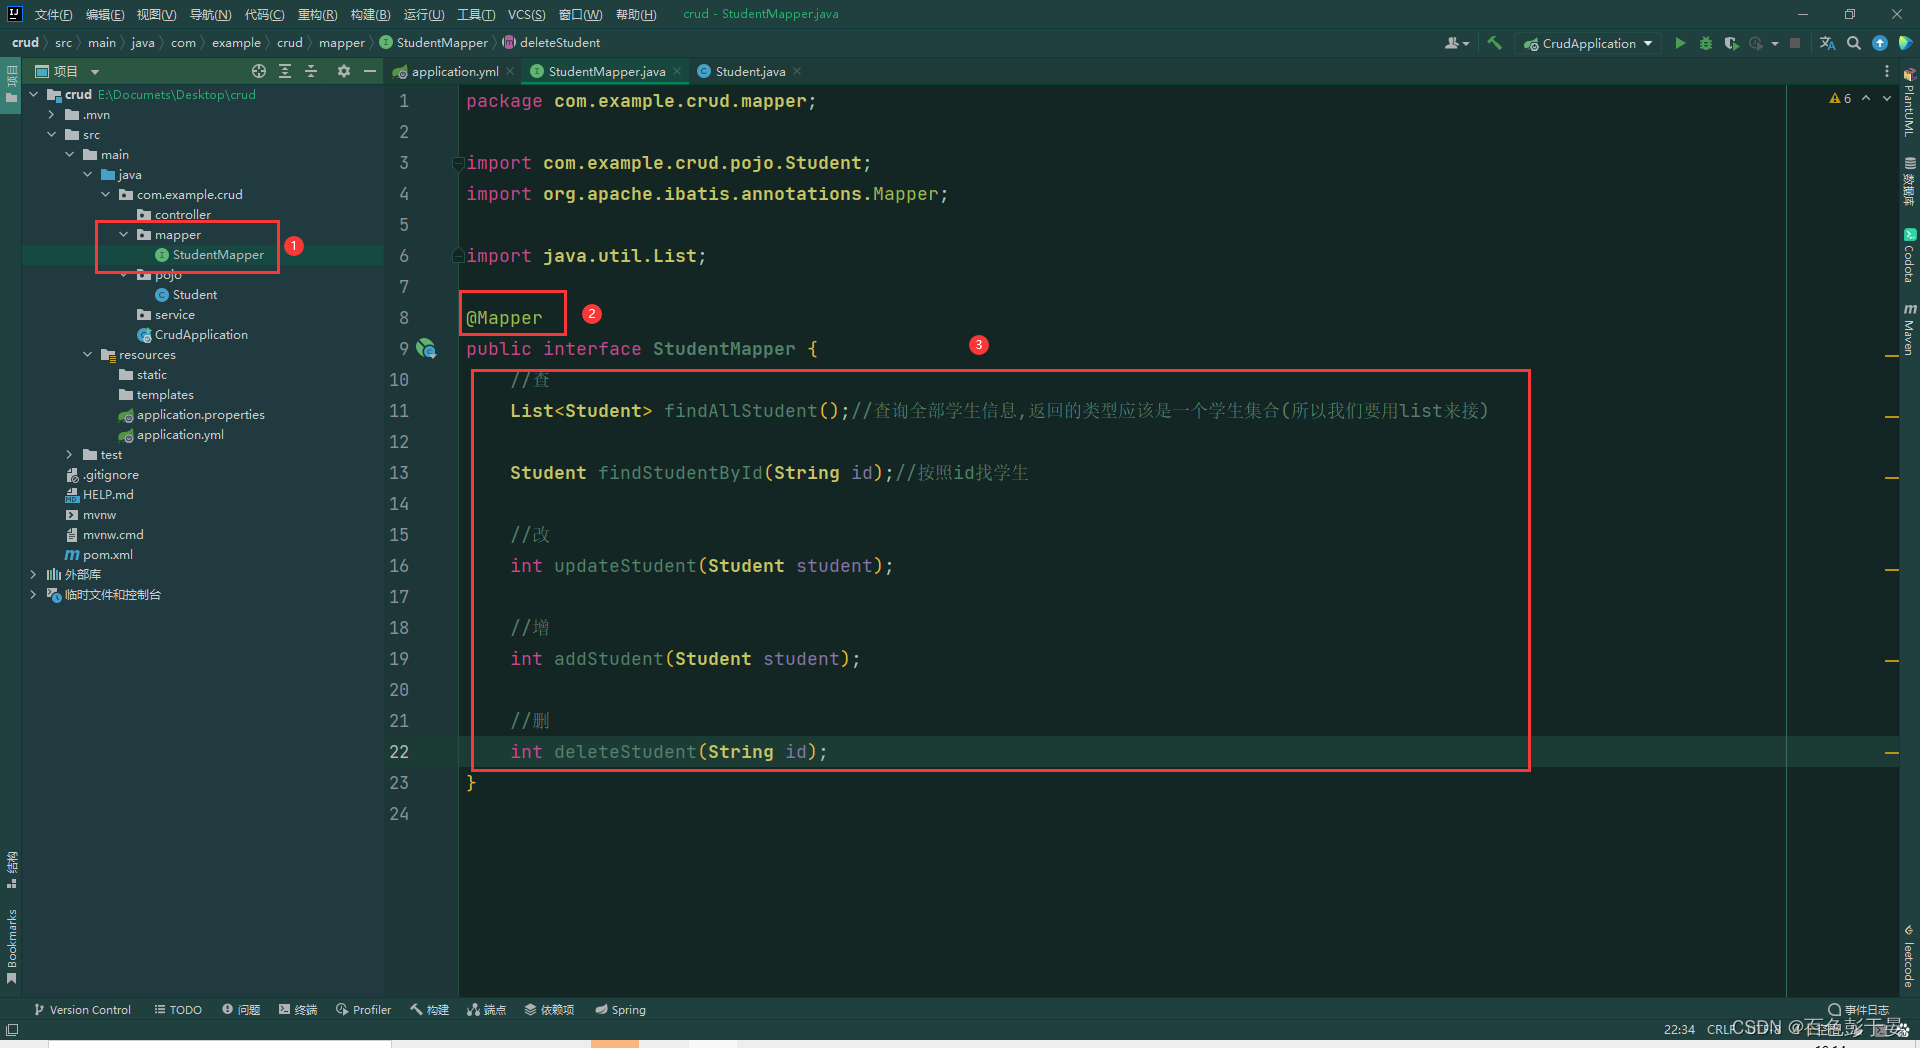The image size is (1920, 1048).
Task: Open the TODO tool window
Action: click(178, 1010)
